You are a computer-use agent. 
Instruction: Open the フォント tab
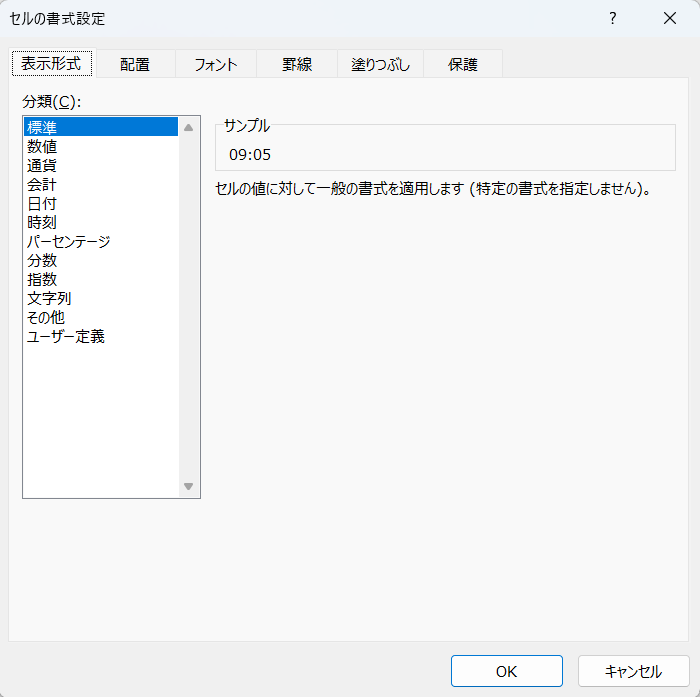[216, 64]
